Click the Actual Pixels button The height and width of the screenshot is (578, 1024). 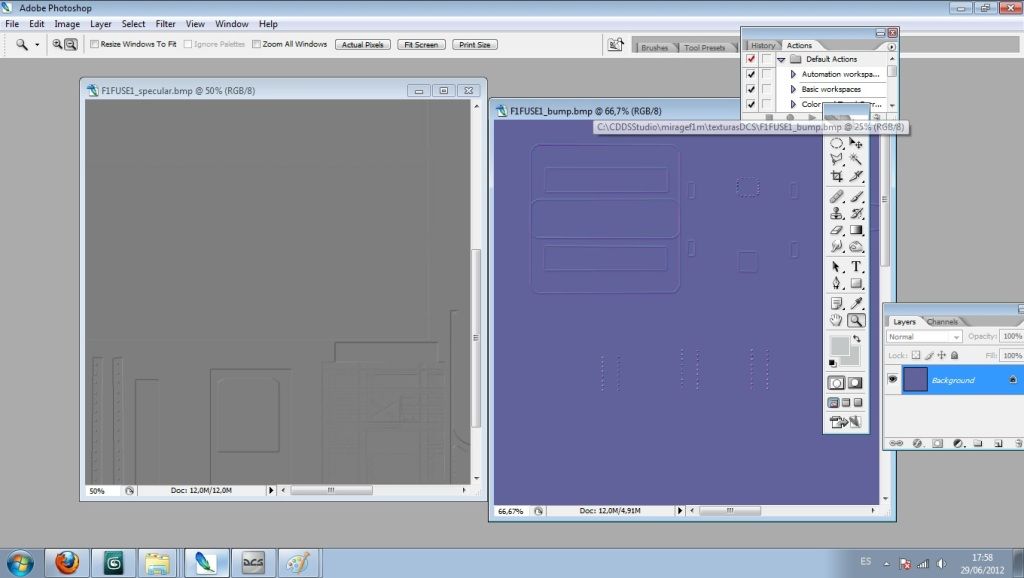363,45
